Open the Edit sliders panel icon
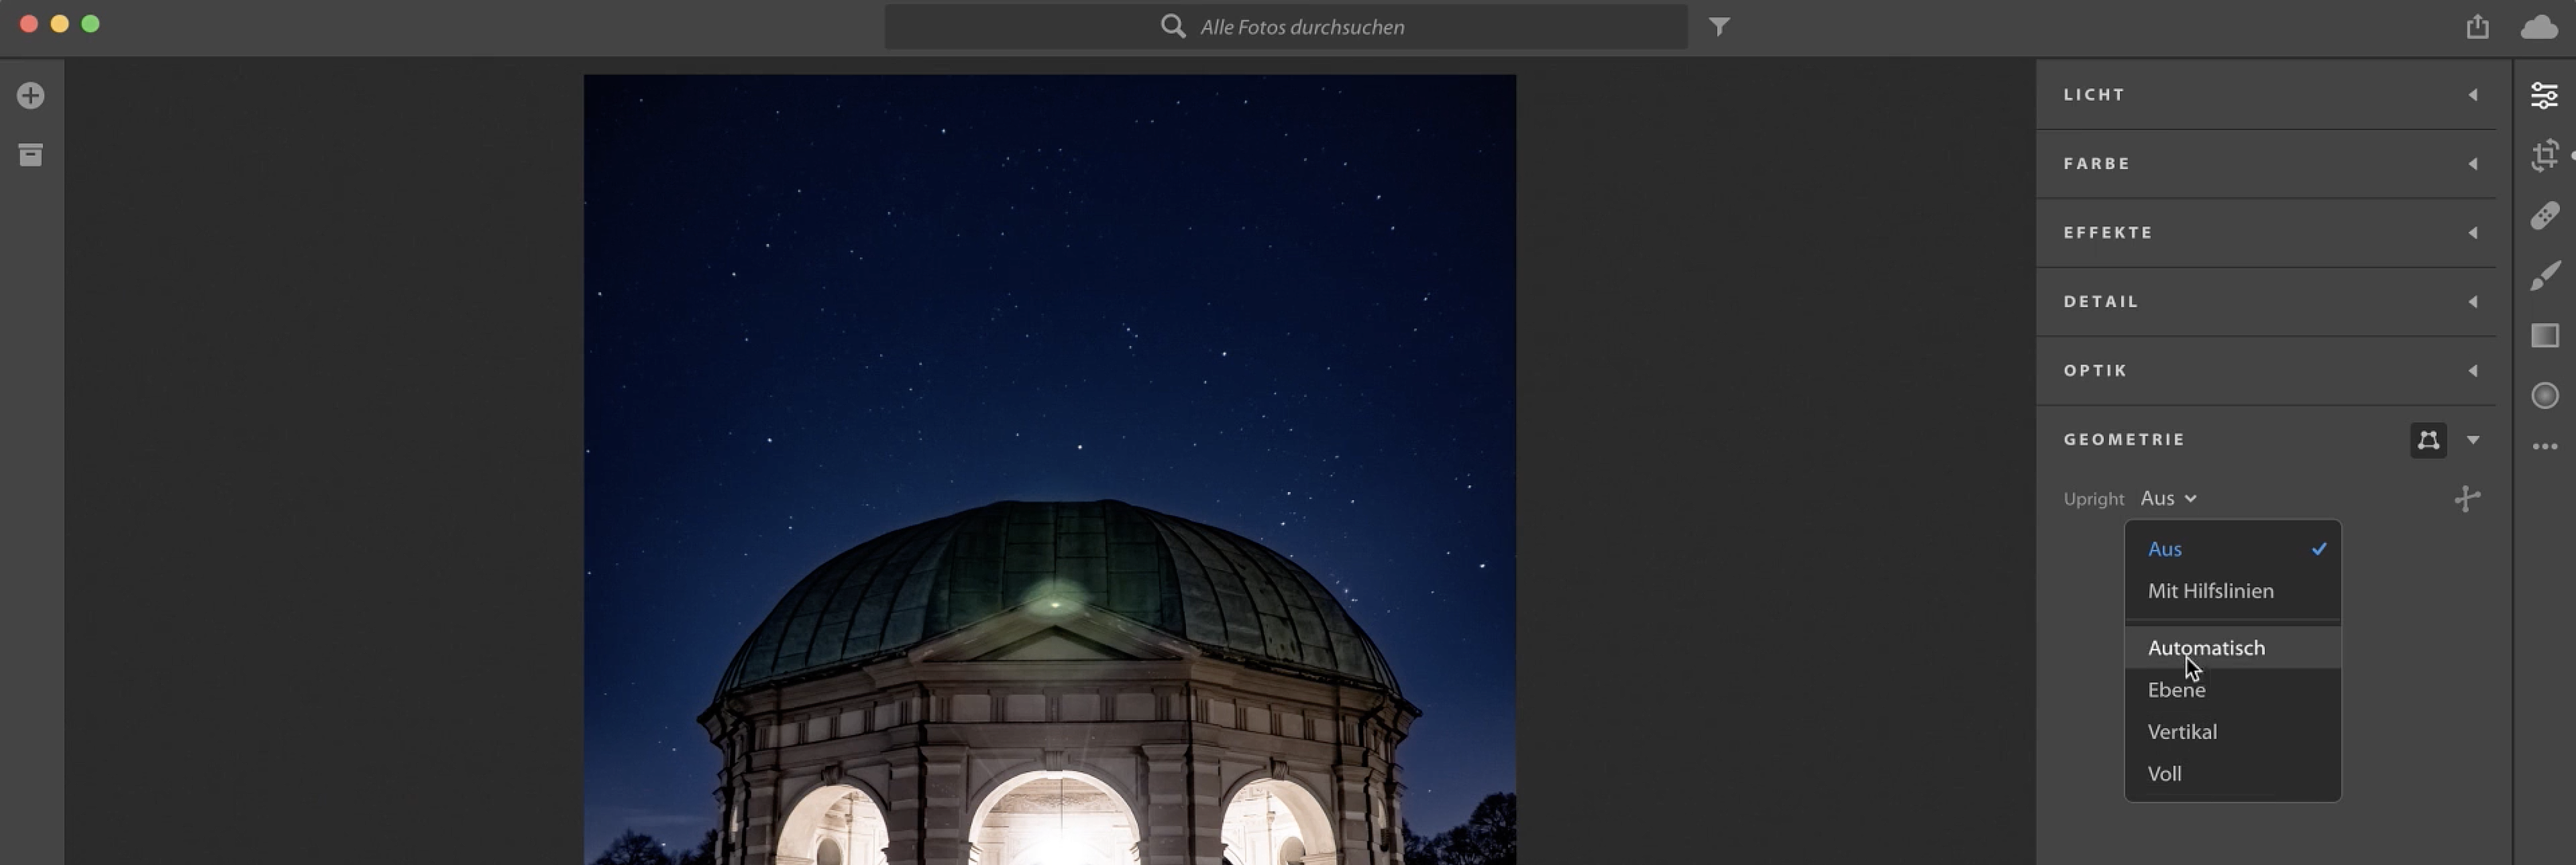 (2544, 95)
